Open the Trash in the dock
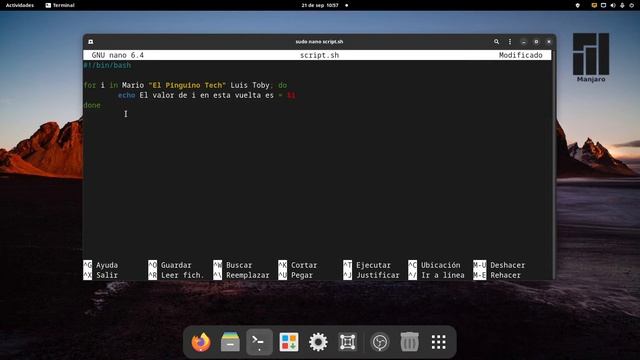This screenshot has height=360, width=640. coord(409,342)
